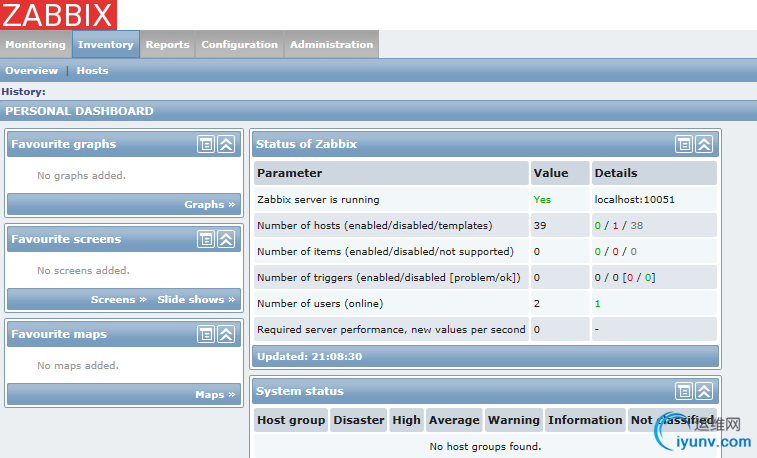Follow the Screens » link

[x=118, y=300]
